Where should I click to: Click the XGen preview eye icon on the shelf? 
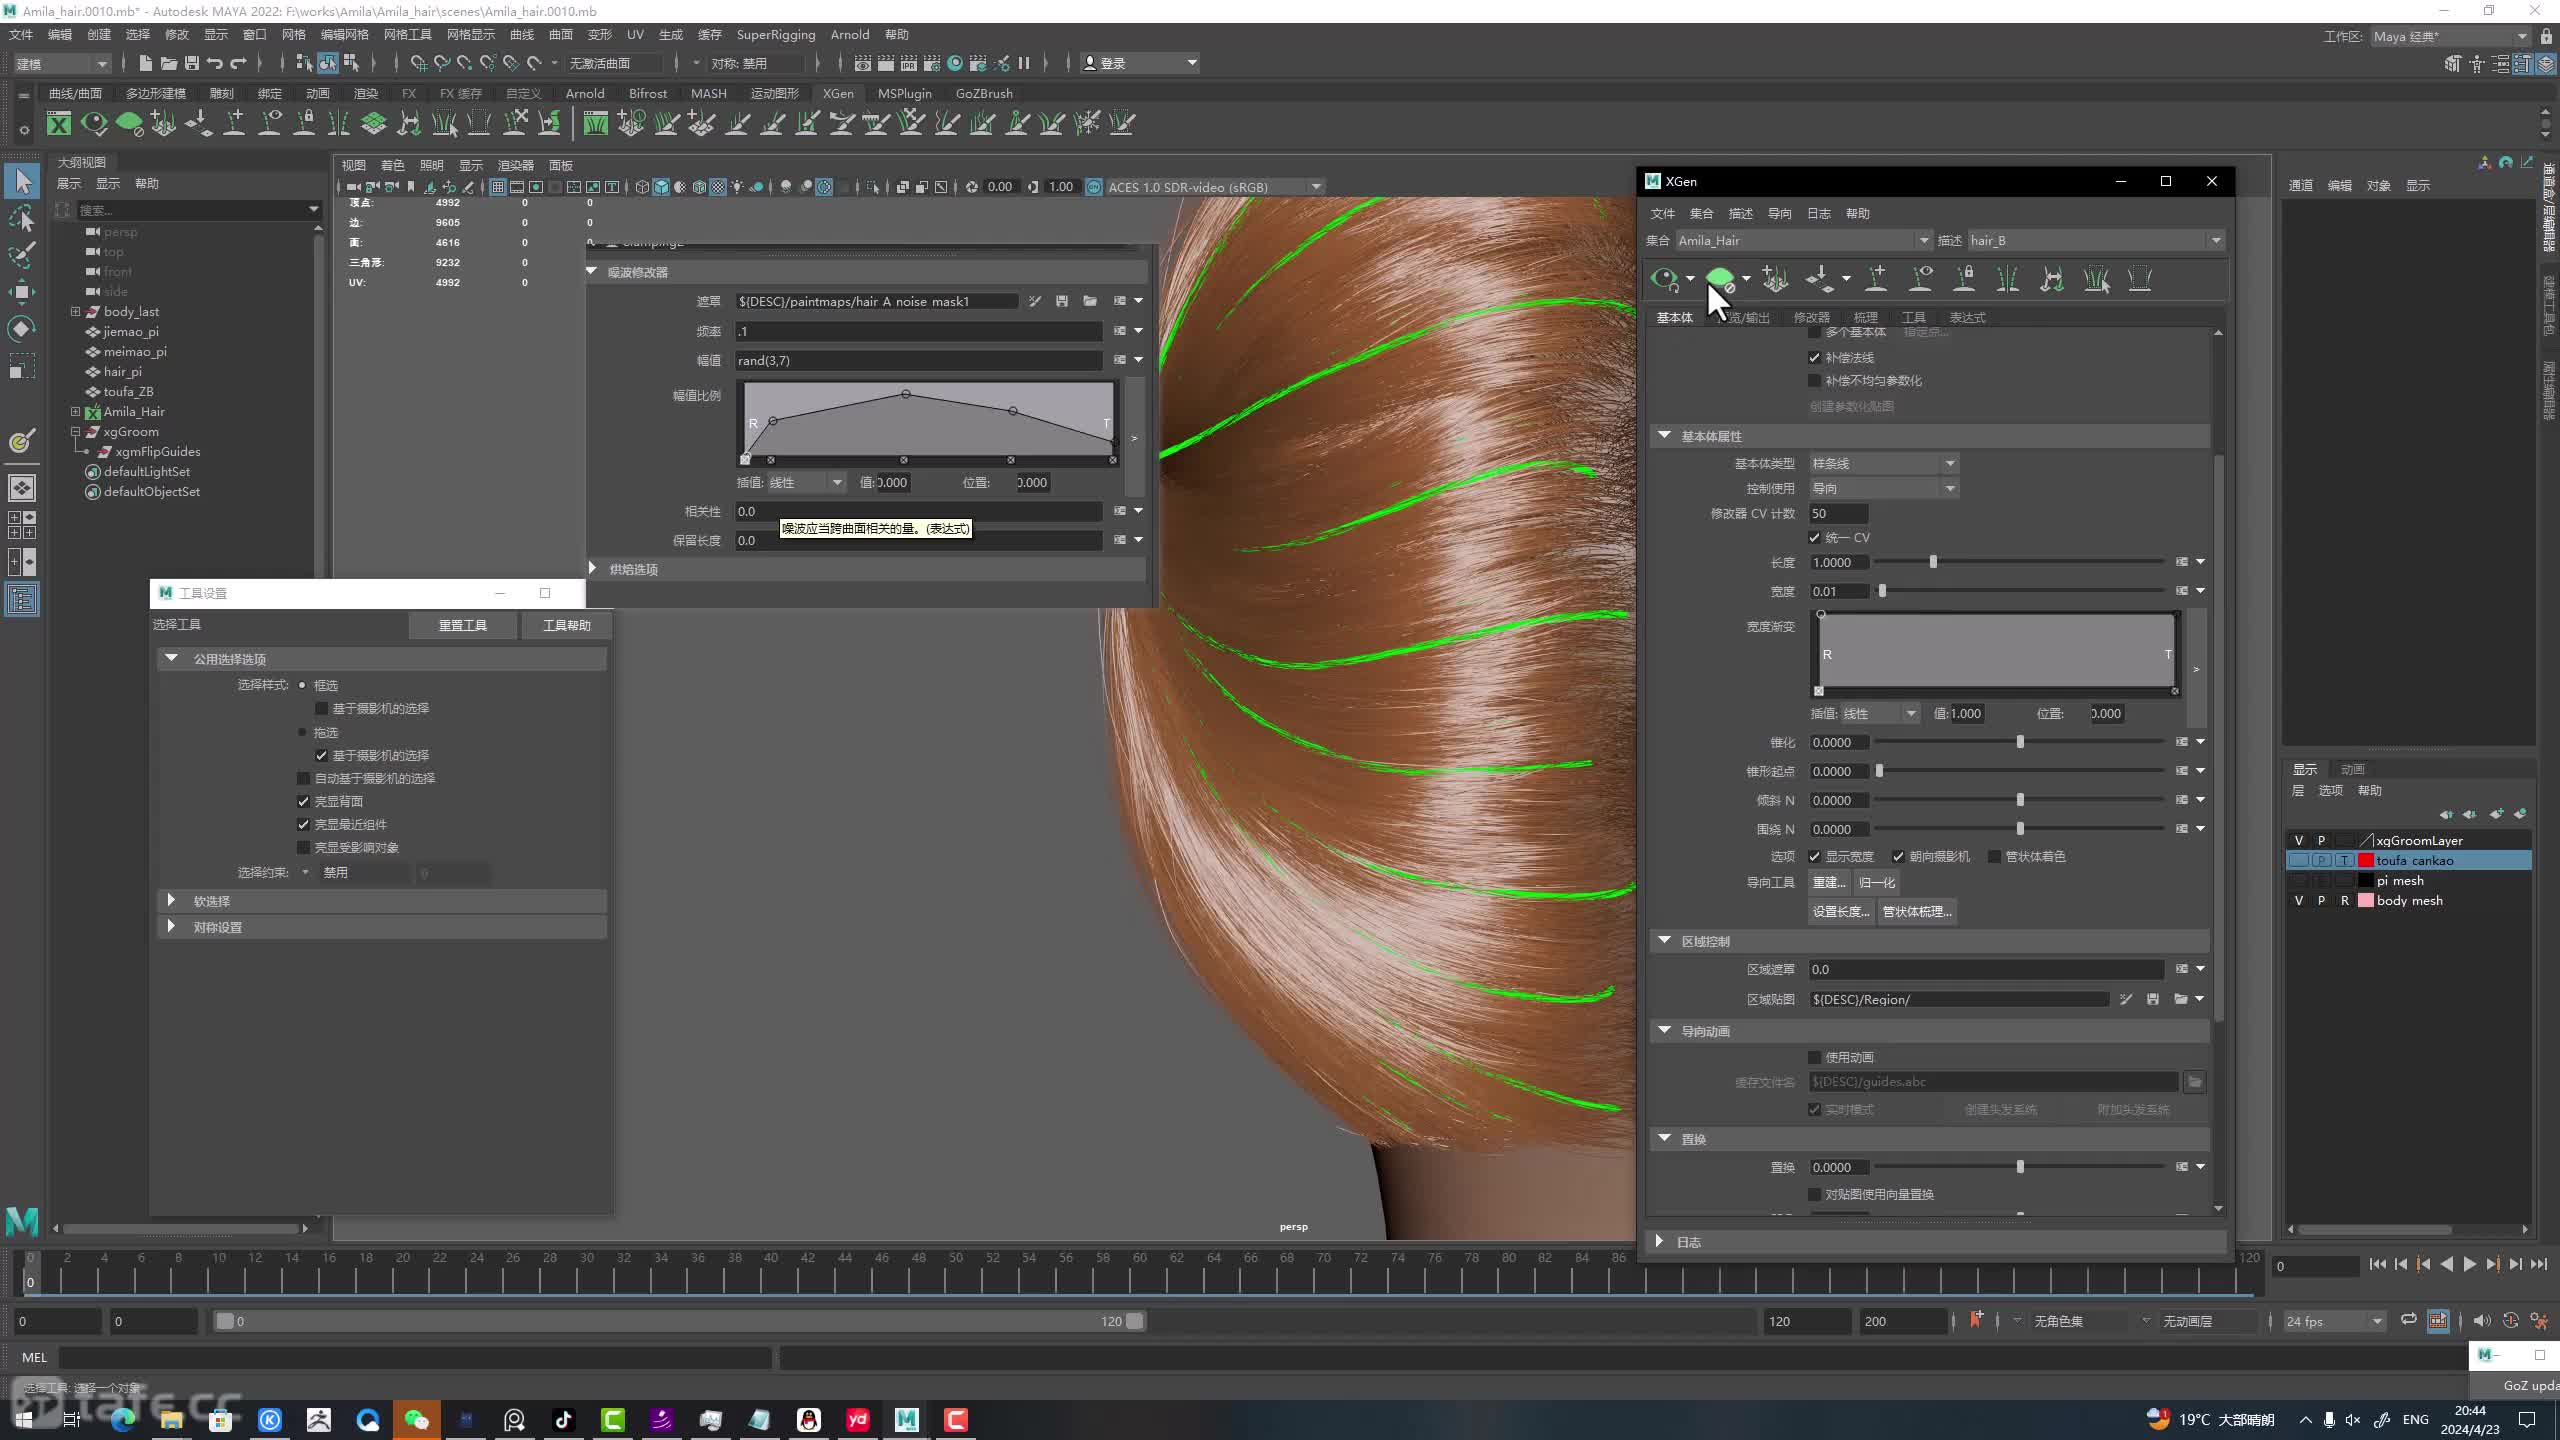[x=94, y=123]
